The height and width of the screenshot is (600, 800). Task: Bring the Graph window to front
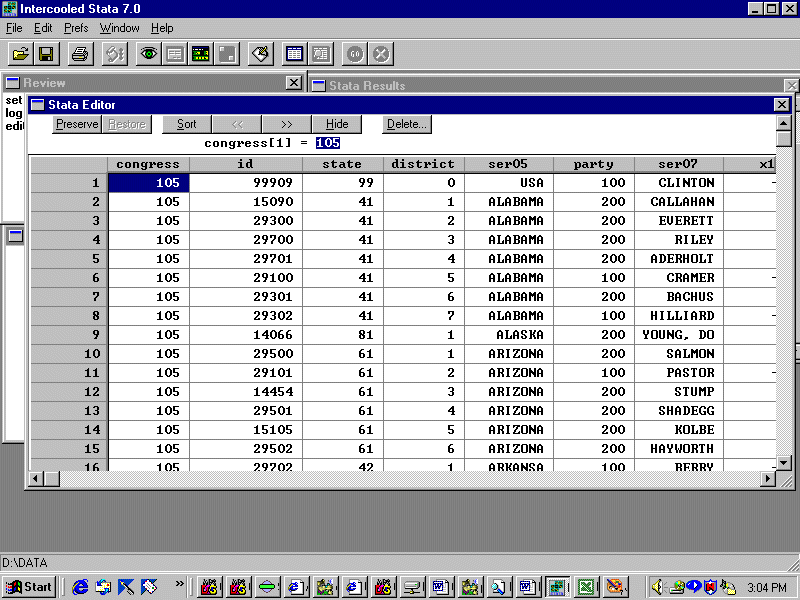(x=200, y=54)
